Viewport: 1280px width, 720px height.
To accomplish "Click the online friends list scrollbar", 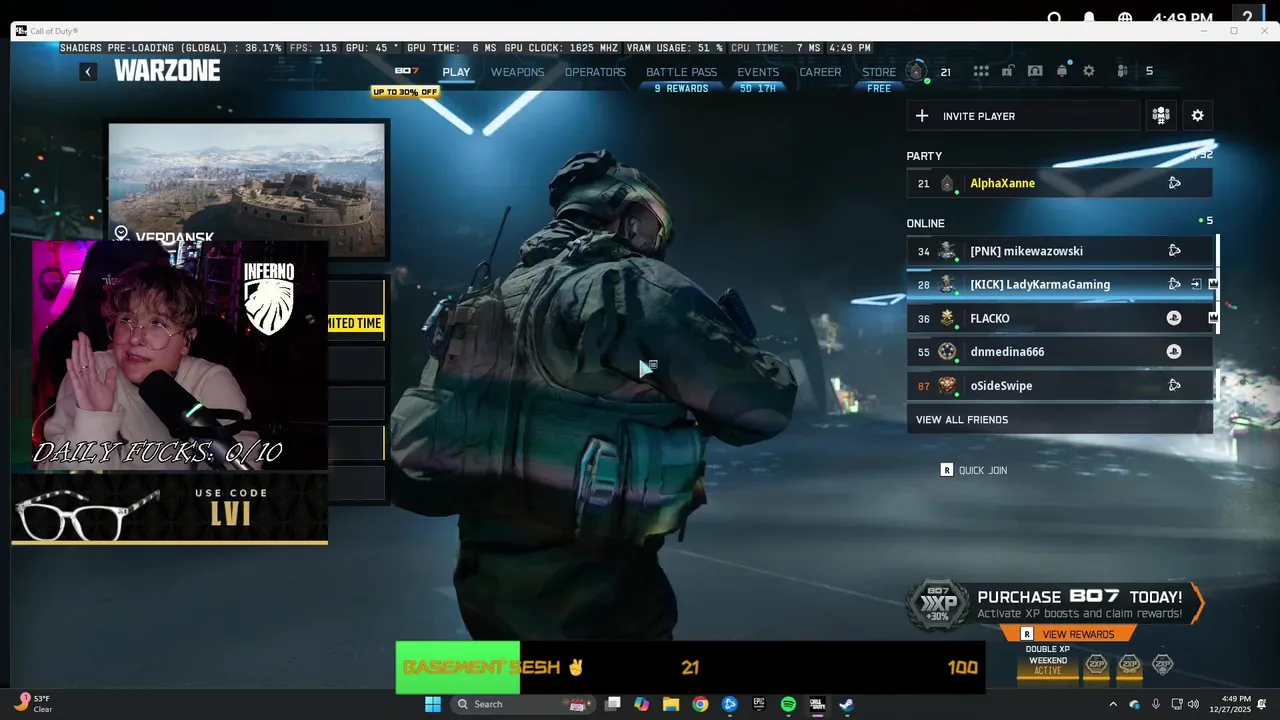I will click(x=1217, y=284).
